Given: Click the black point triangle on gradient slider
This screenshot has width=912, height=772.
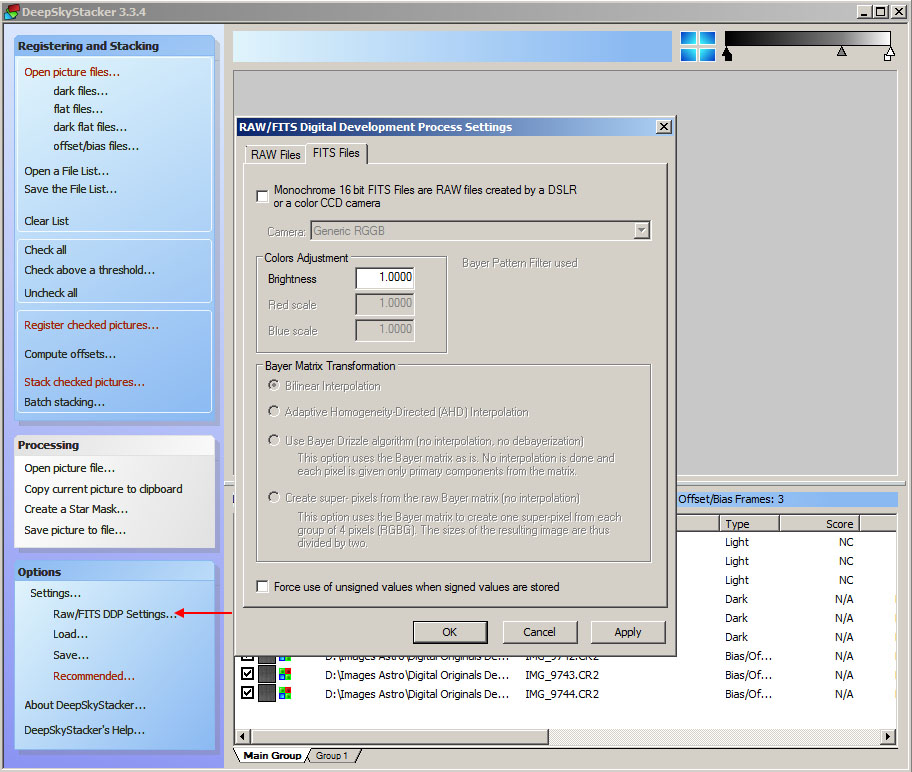Looking at the screenshot, I should (x=727, y=55).
